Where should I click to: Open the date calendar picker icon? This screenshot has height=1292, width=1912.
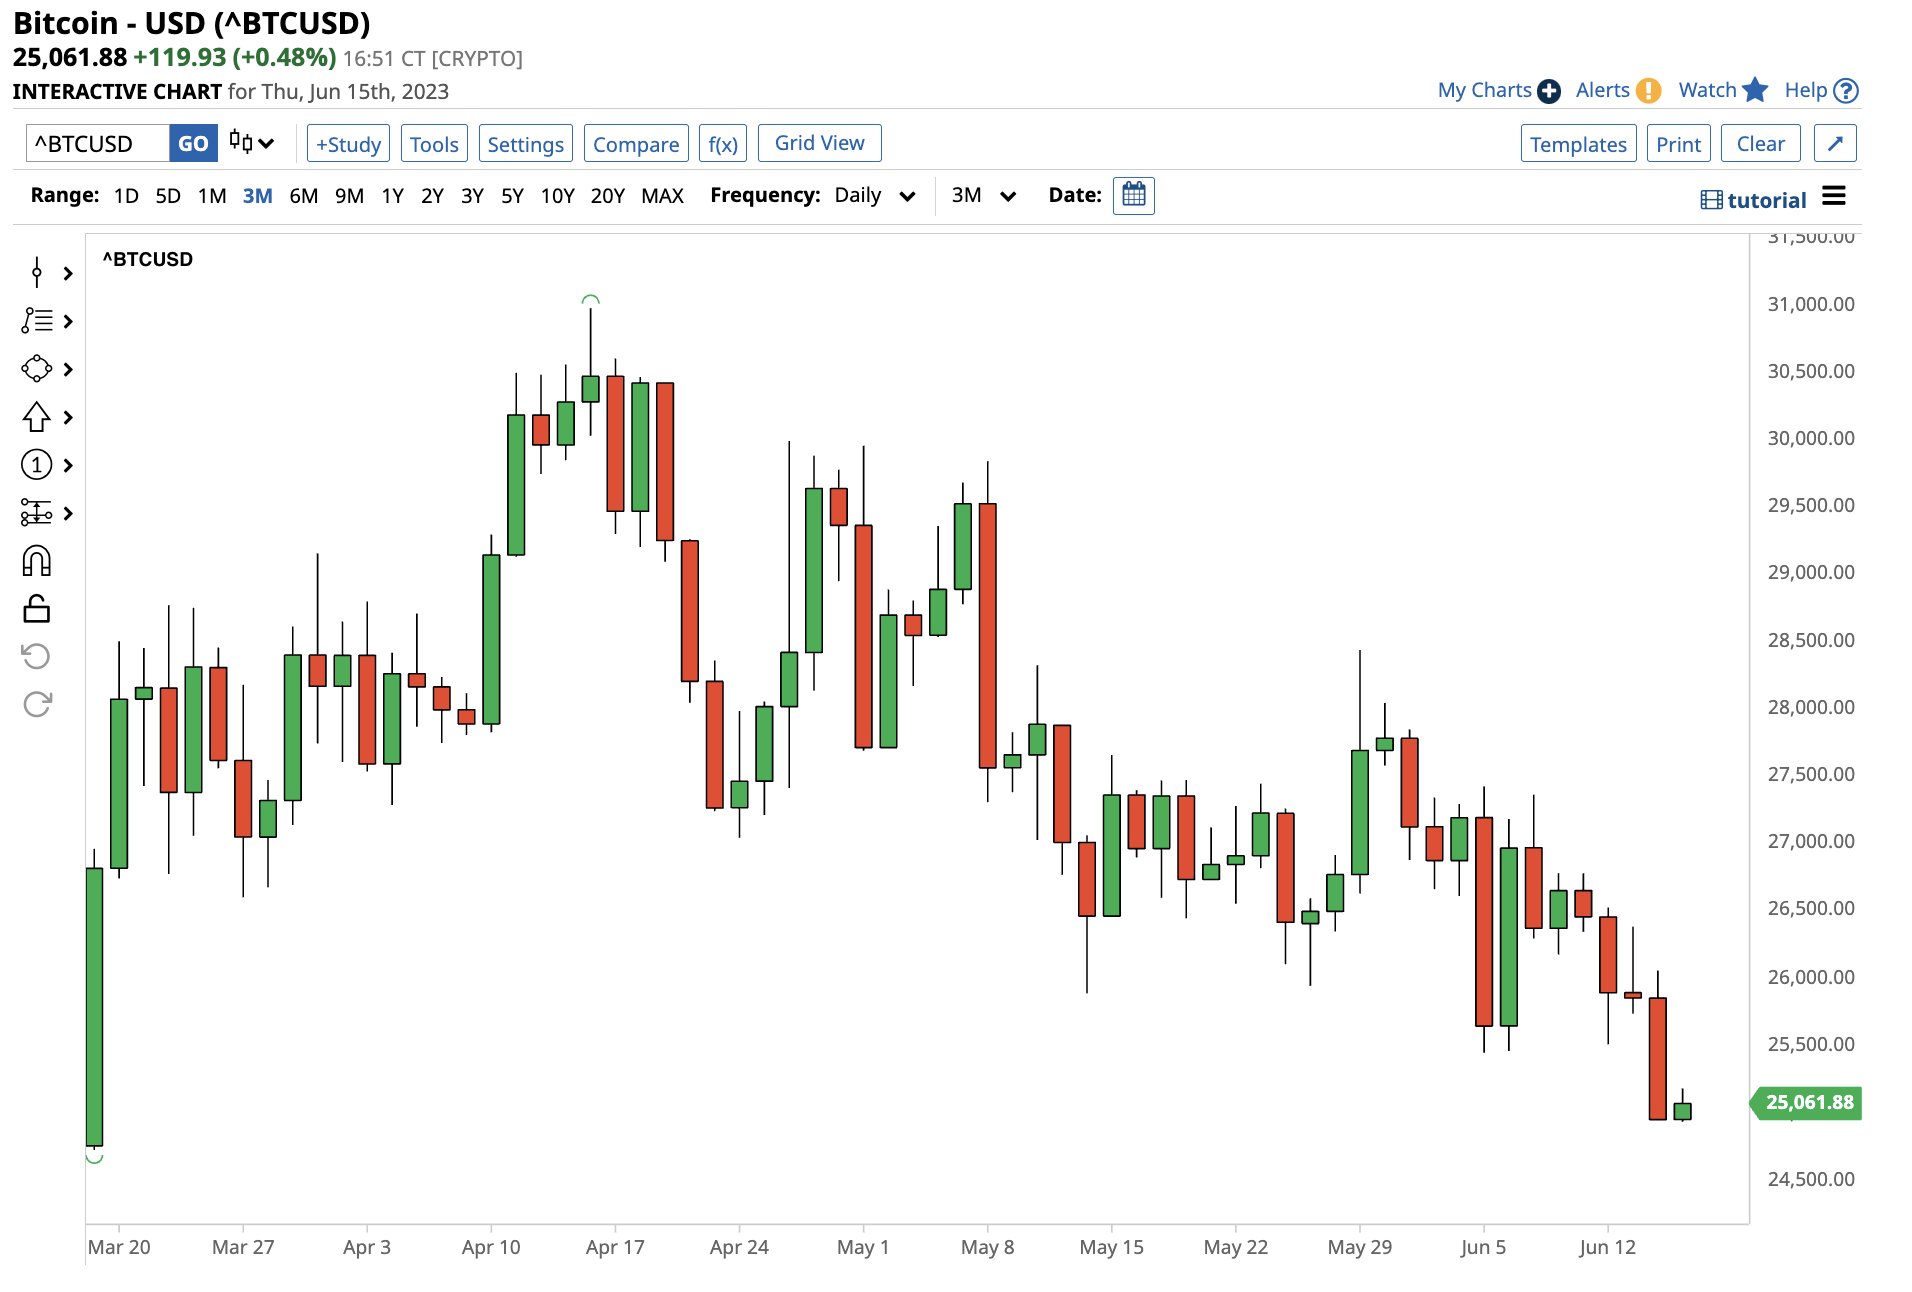(1133, 195)
